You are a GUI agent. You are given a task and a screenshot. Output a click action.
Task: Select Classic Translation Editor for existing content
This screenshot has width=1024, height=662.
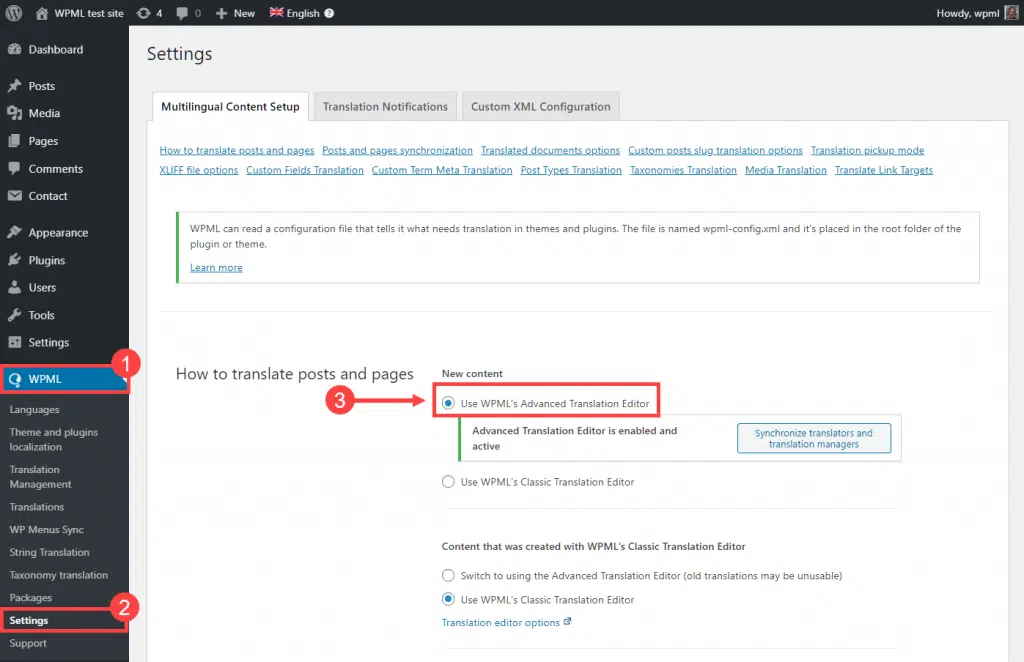(x=448, y=599)
